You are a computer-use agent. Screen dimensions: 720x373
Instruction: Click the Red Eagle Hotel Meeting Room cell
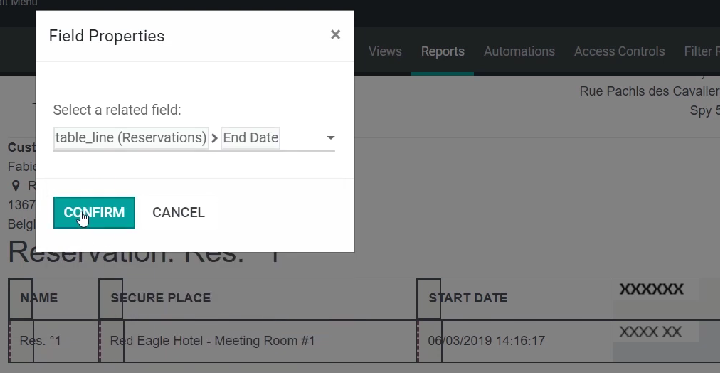(x=212, y=341)
